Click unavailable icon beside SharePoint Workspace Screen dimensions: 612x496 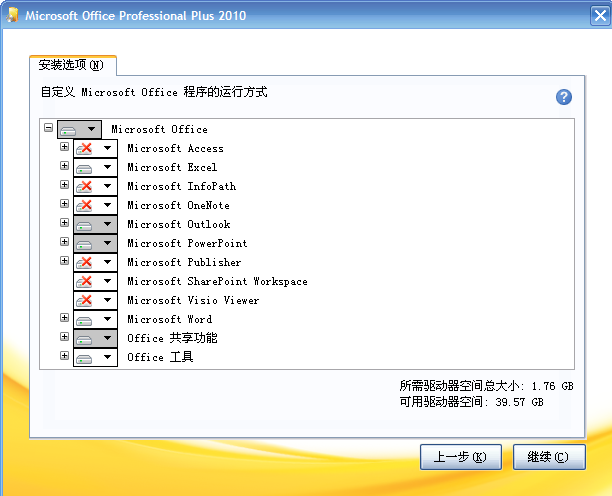click(84, 282)
